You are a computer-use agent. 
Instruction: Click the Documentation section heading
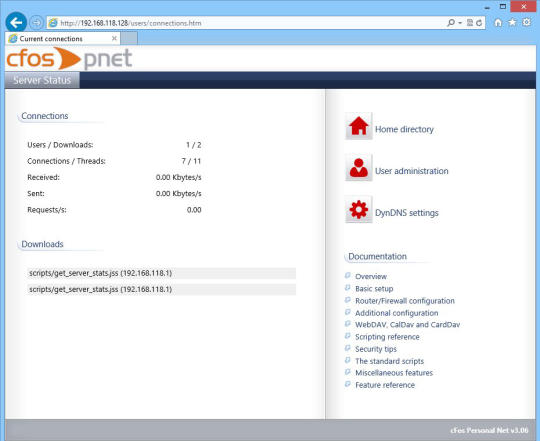pyautogui.click(x=377, y=256)
